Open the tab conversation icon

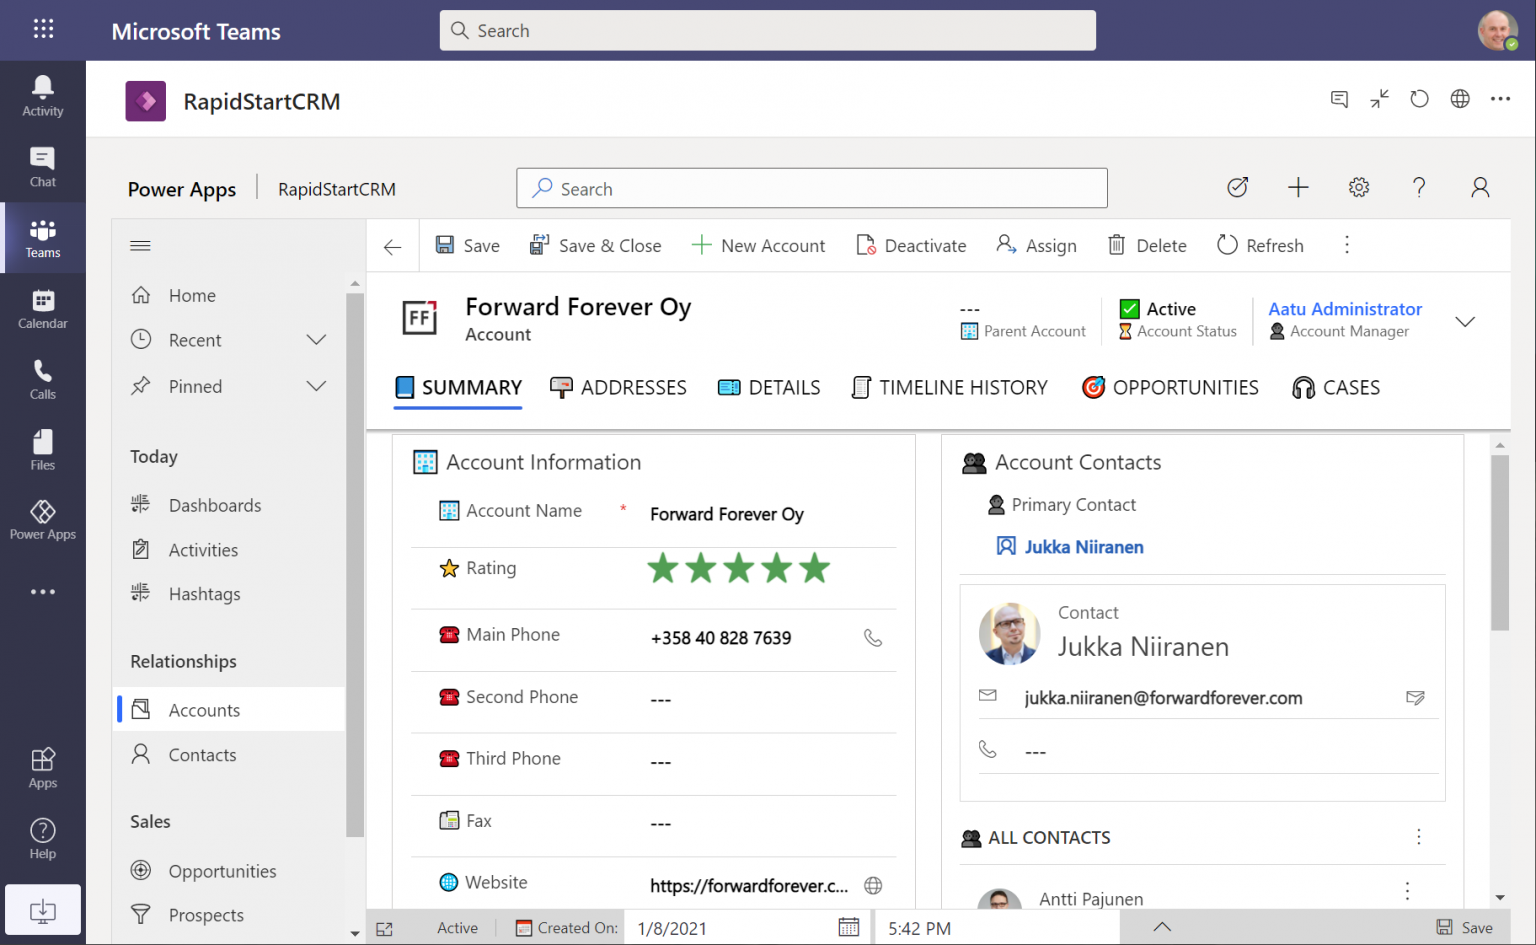point(1339,99)
